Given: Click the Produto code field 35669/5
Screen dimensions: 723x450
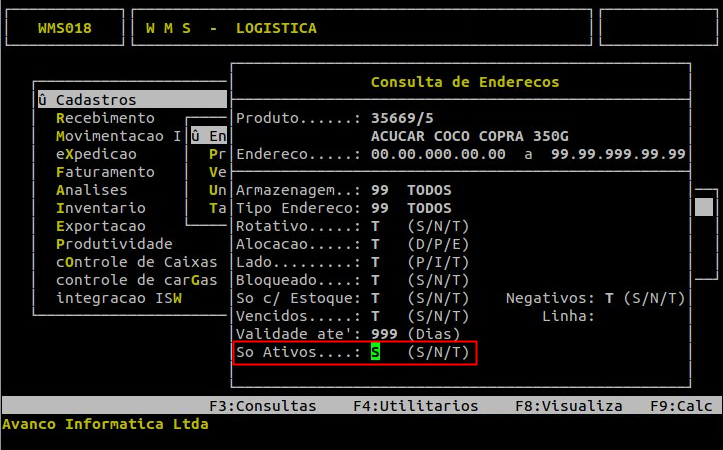Looking at the screenshot, I should point(397,117).
